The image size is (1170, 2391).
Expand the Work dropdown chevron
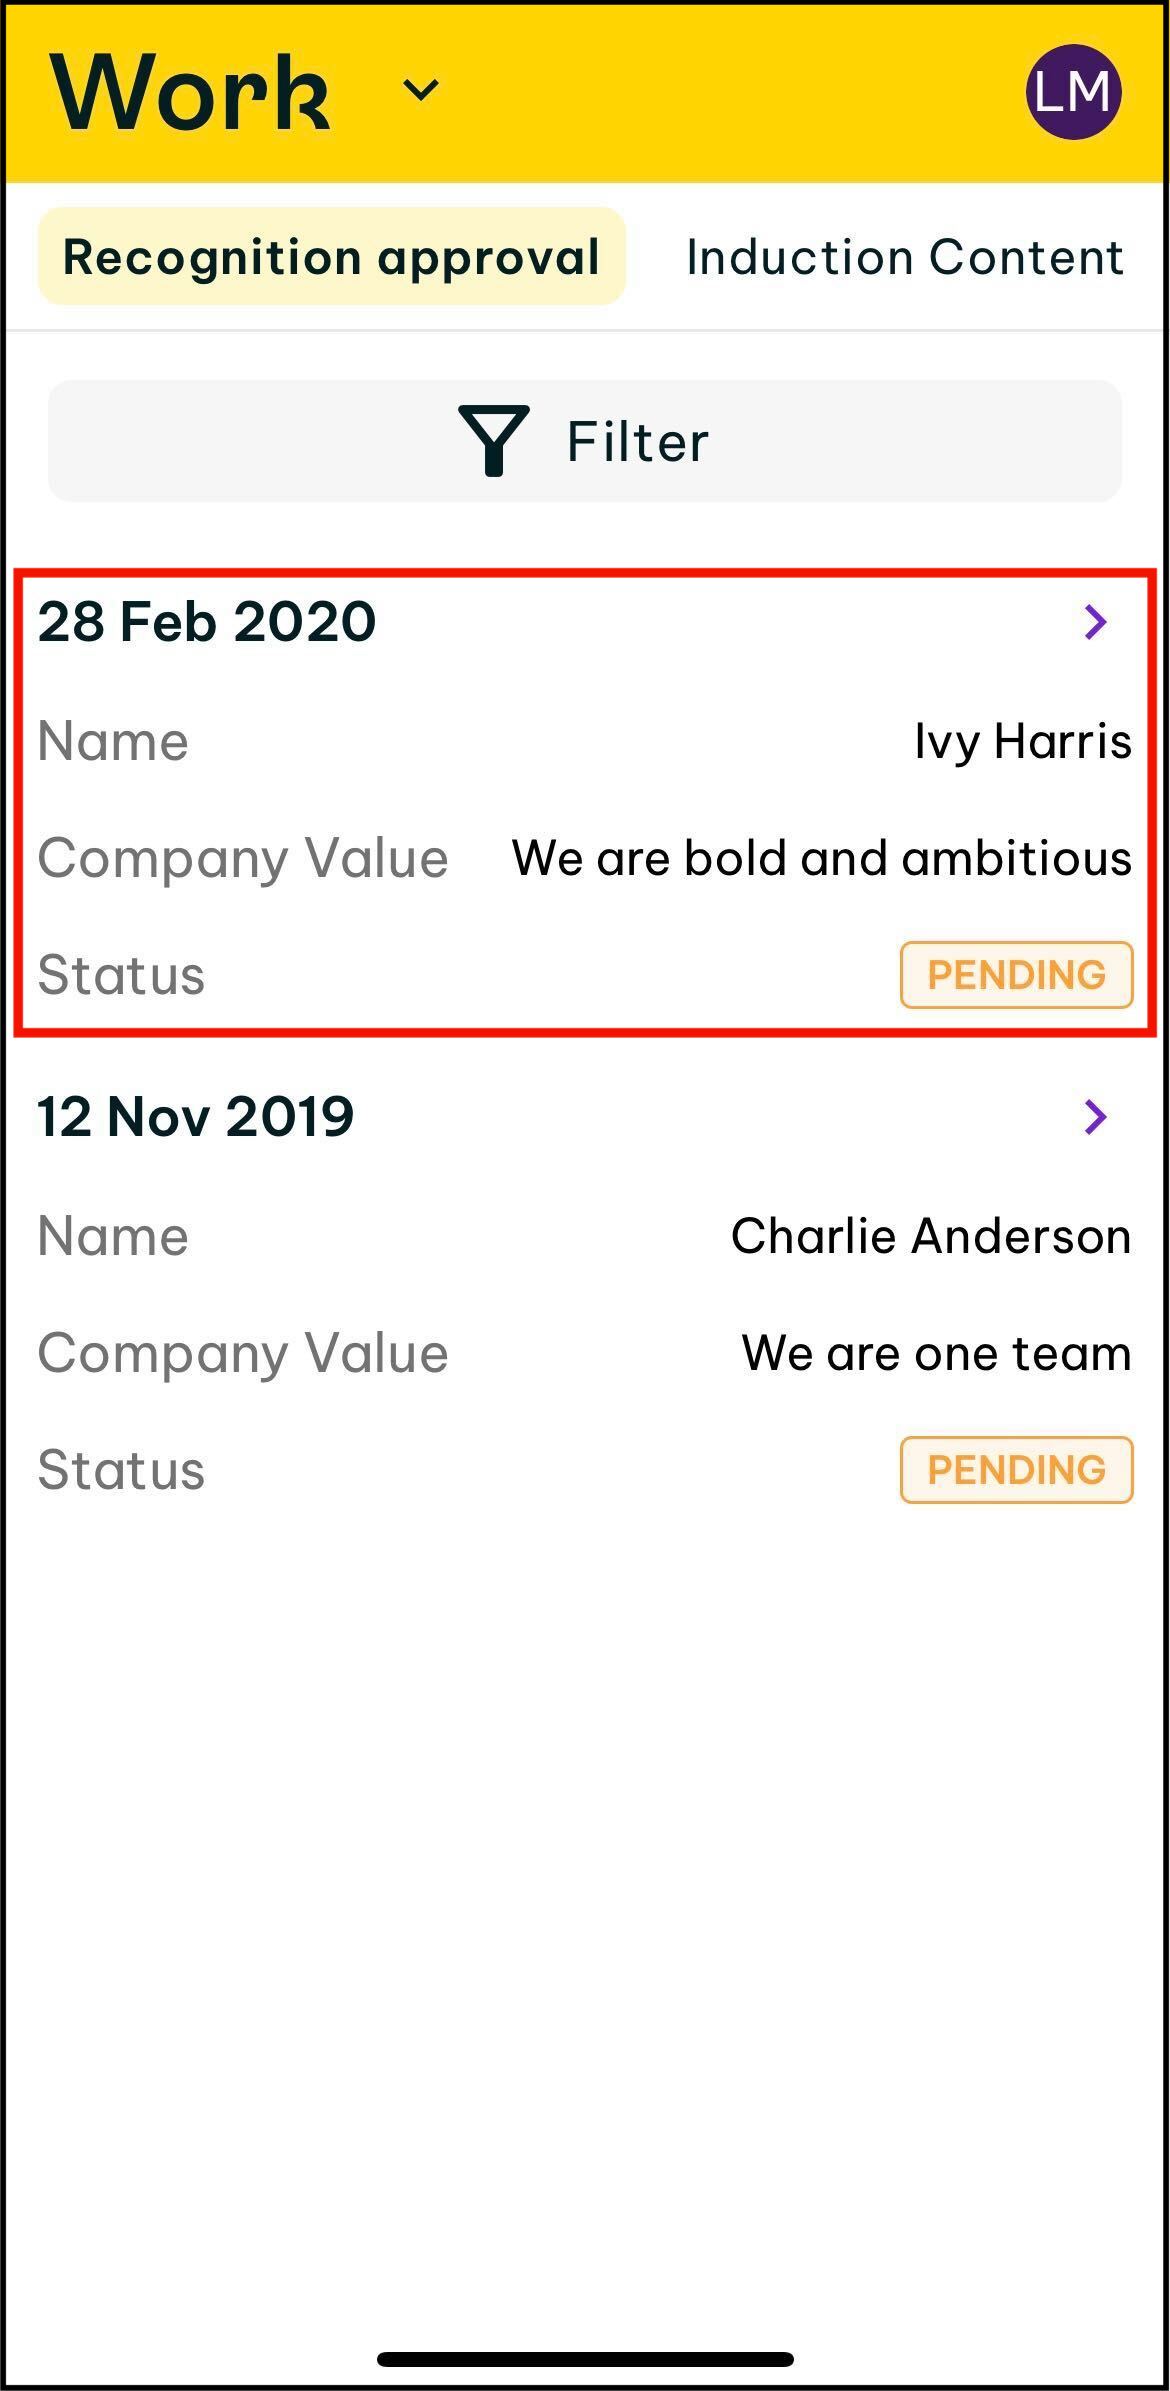click(421, 91)
